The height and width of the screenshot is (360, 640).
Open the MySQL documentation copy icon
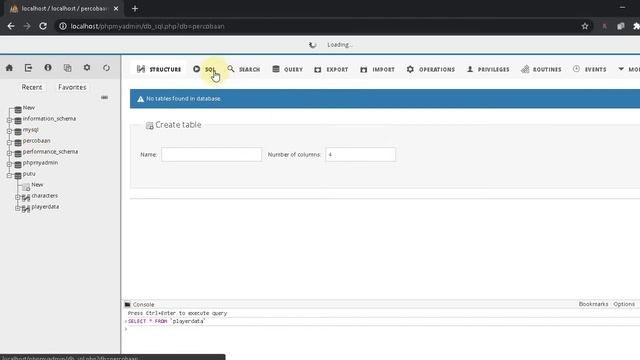pos(67,68)
